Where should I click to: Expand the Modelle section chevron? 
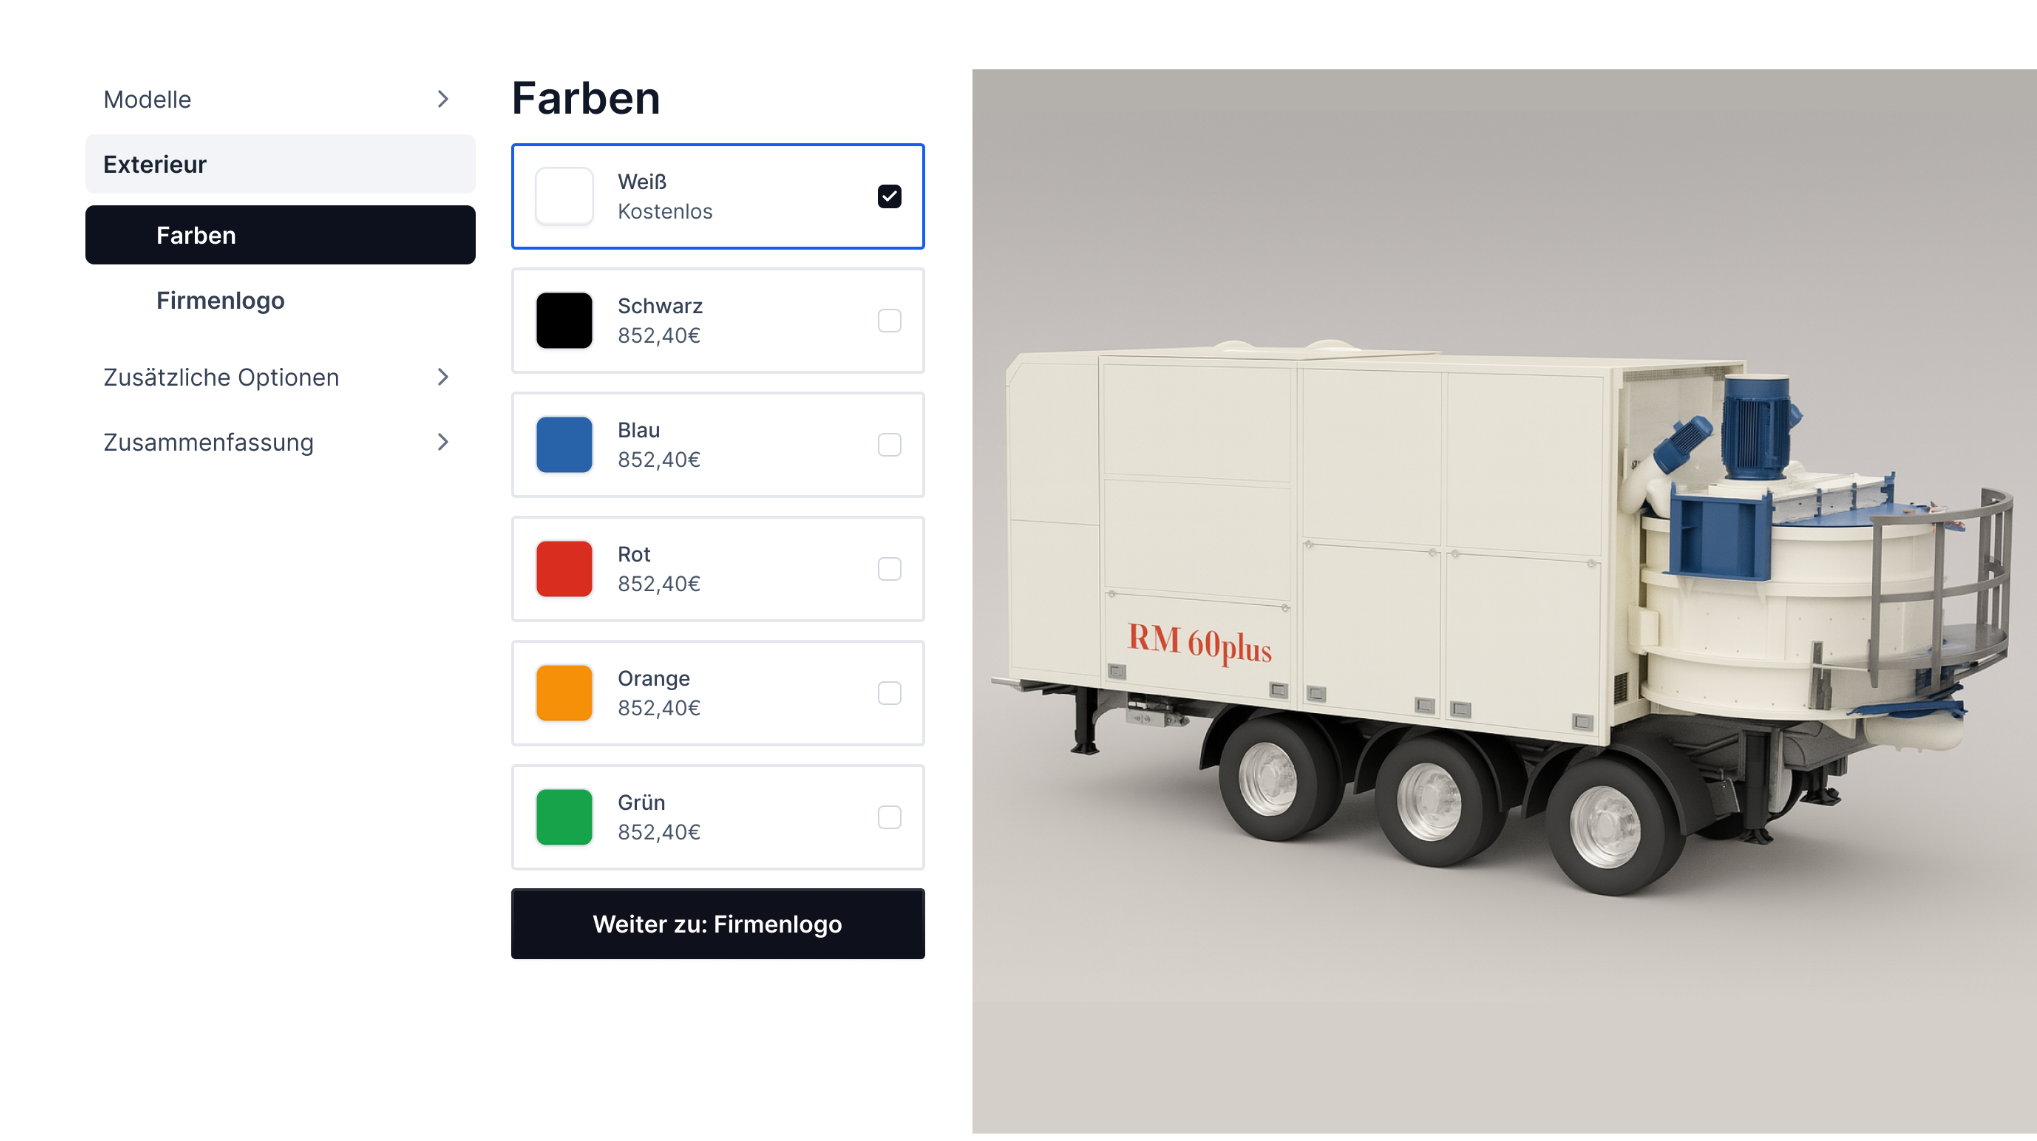pyautogui.click(x=443, y=99)
